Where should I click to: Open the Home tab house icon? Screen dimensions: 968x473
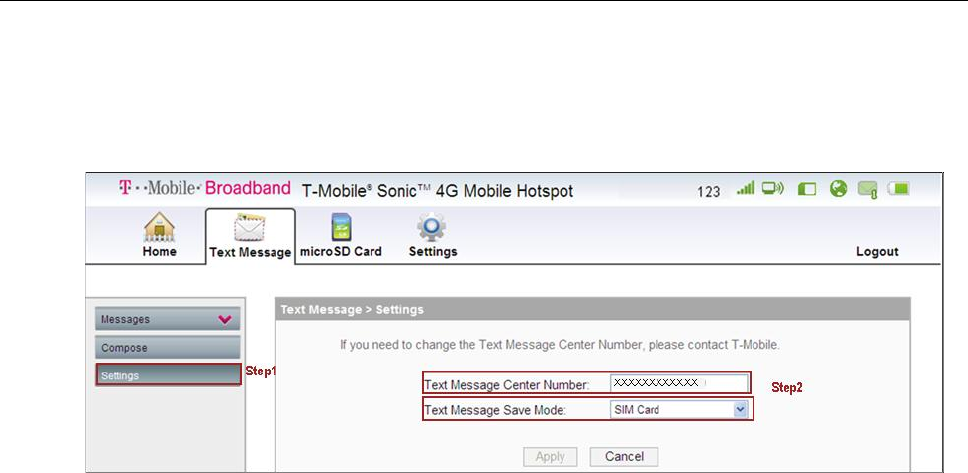coord(159,227)
